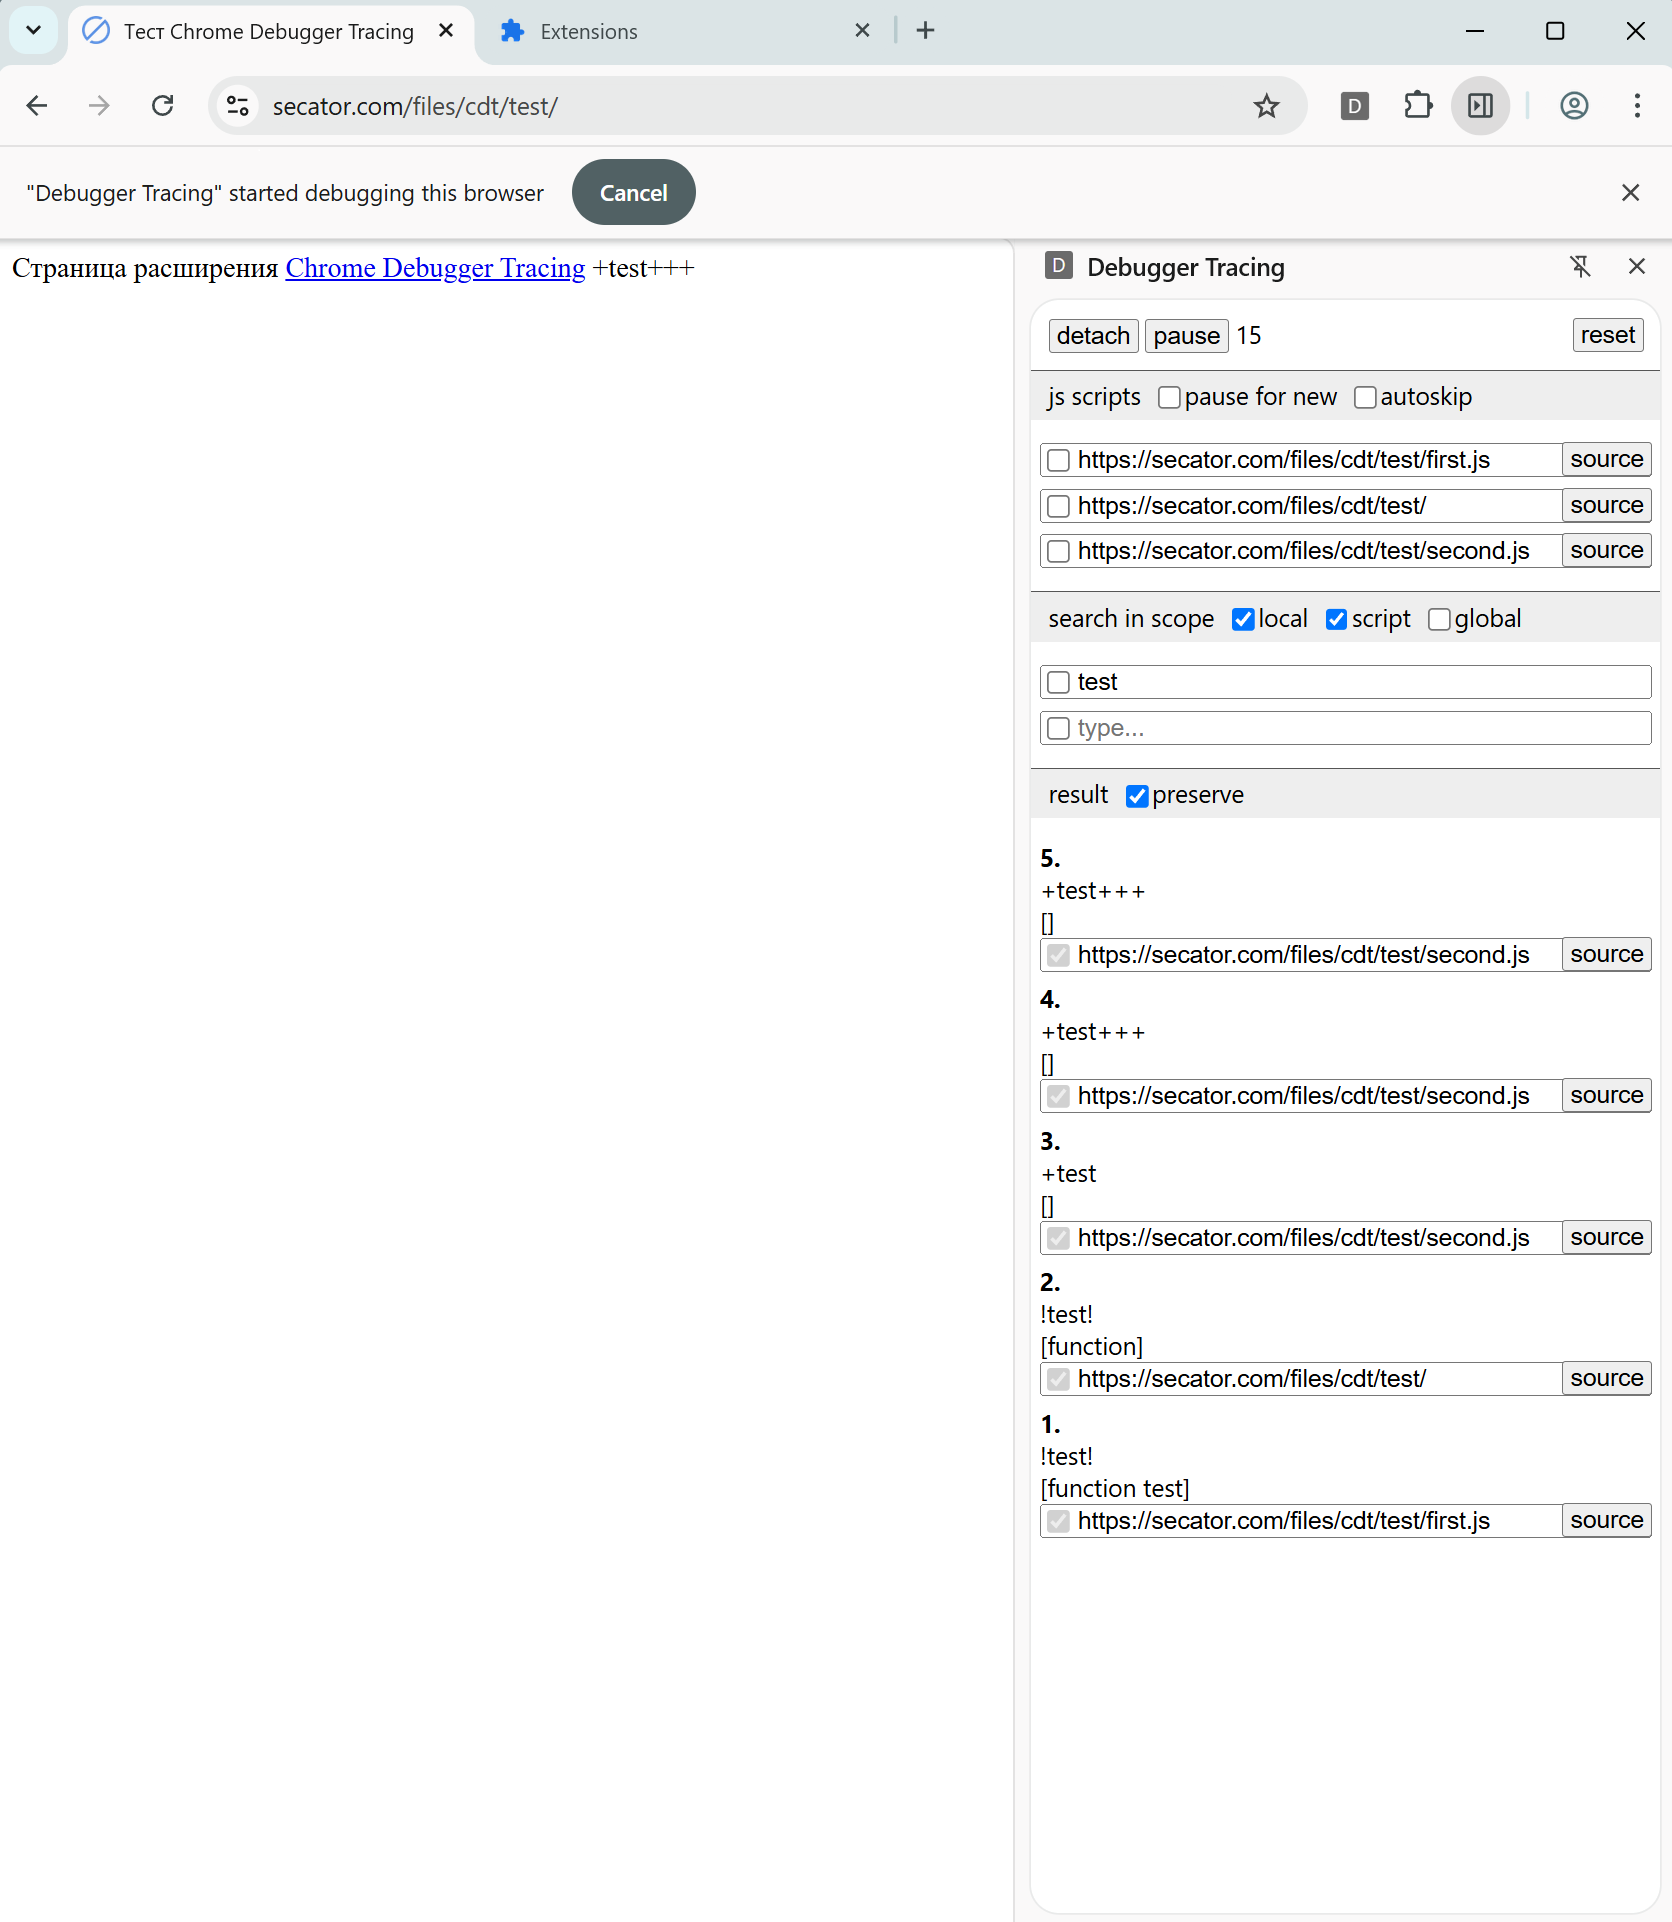Screen dimensions: 1672x1922
Task: Reload the current page
Action: [162, 106]
